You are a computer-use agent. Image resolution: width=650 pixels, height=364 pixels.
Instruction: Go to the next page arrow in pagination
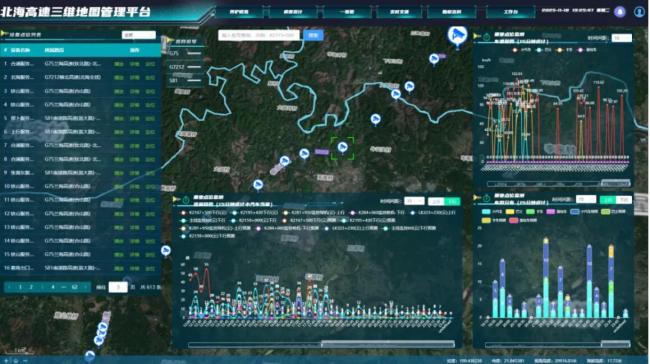pos(86,287)
